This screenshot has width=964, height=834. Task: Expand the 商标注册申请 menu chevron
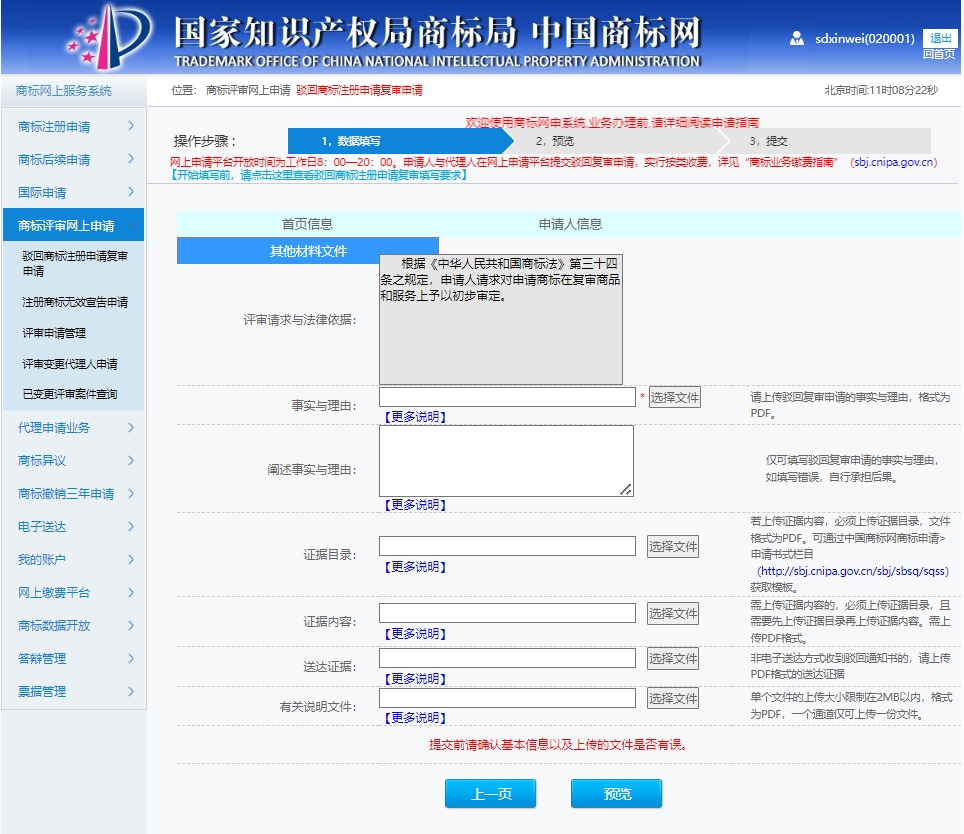(131, 126)
